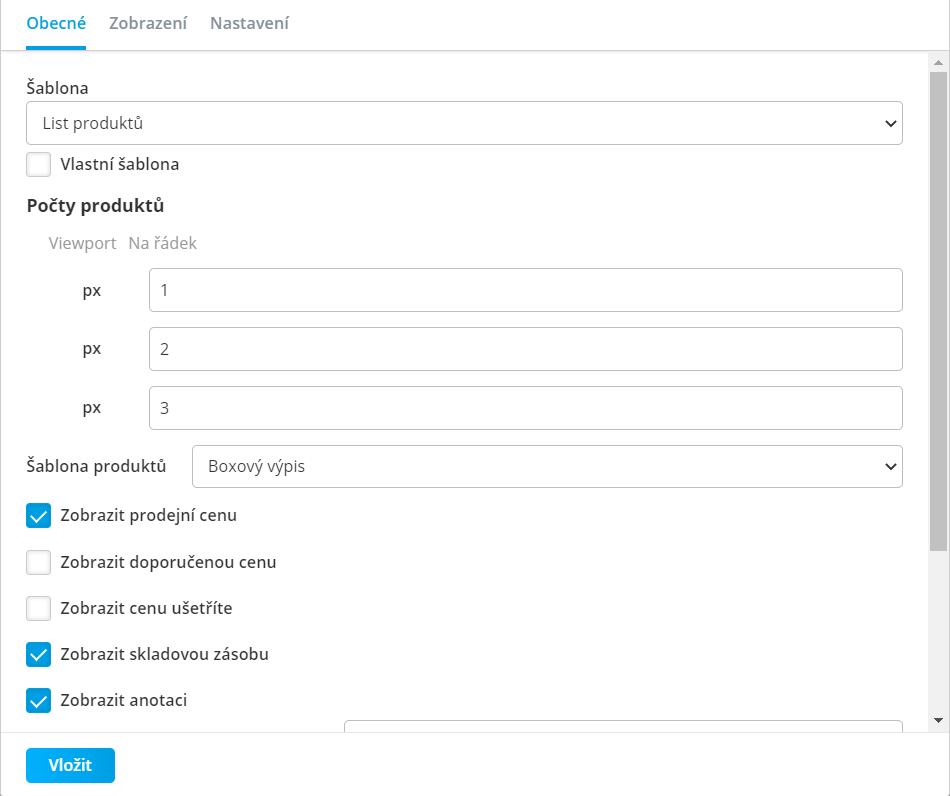Viewport: 950px width, 796px height.
Task: Enable the Vlastní šablona checkbox
Action: coord(38,164)
